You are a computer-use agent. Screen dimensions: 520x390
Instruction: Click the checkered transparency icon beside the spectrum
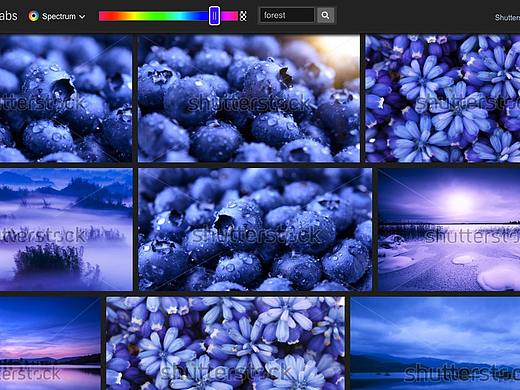click(x=244, y=16)
